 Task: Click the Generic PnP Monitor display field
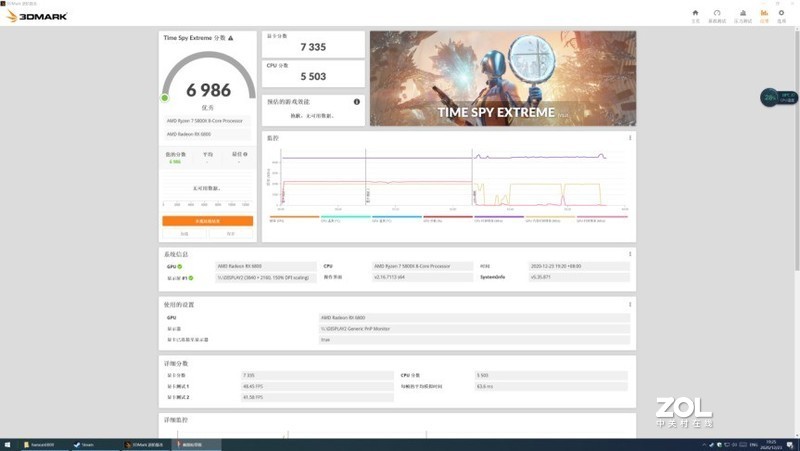coord(474,329)
